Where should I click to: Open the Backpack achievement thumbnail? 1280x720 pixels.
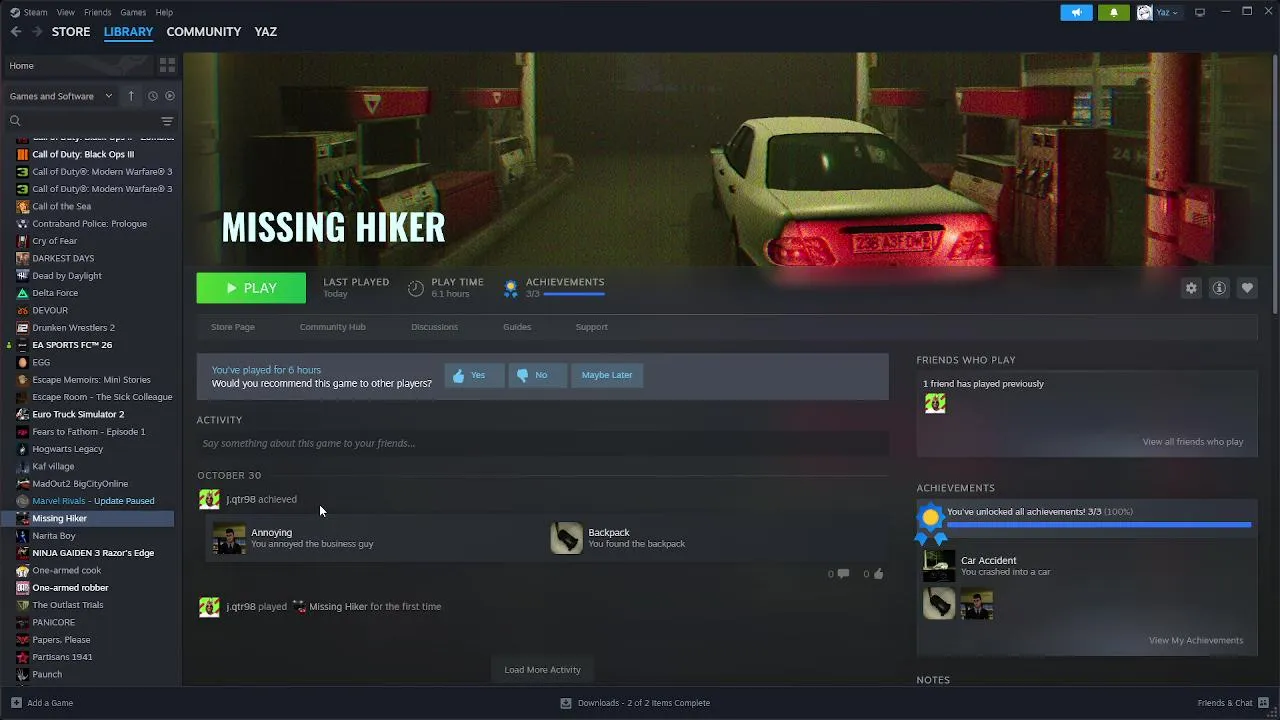(567, 538)
